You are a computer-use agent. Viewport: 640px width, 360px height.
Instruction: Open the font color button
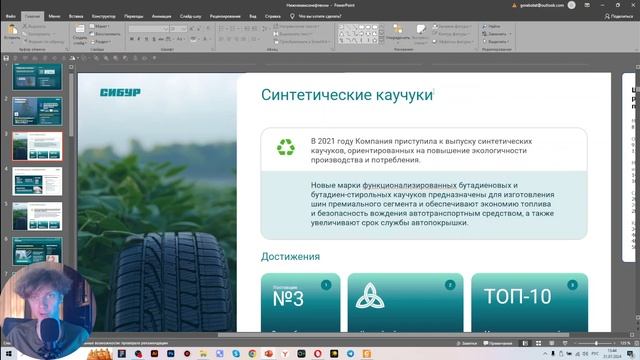(204, 39)
